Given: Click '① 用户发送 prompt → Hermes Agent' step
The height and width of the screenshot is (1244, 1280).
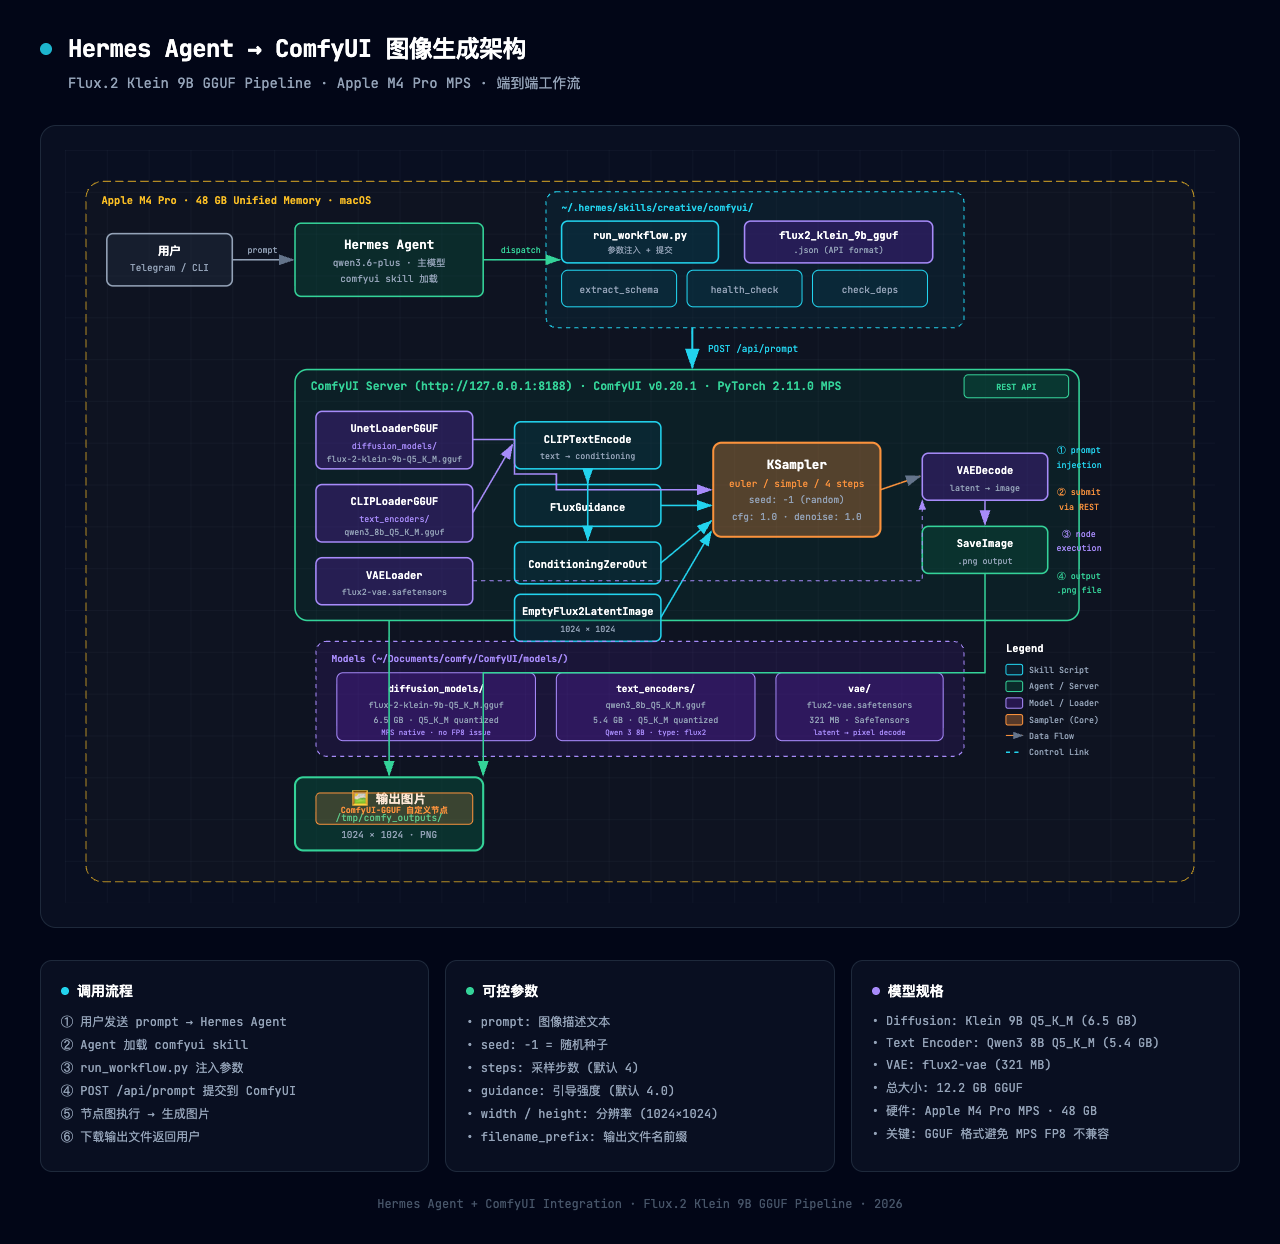Looking at the screenshot, I should point(174,1021).
